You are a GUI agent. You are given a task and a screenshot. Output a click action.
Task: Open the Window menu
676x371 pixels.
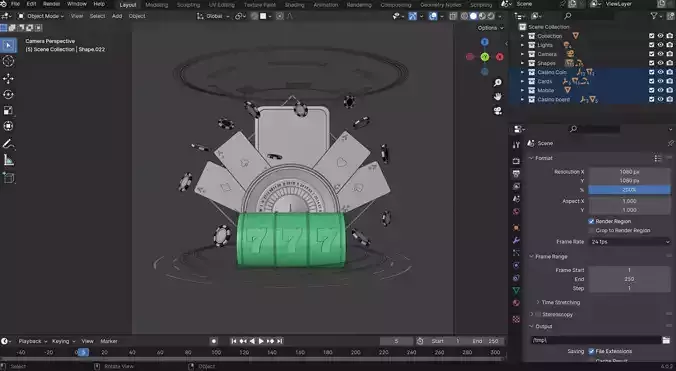point(77,4)
